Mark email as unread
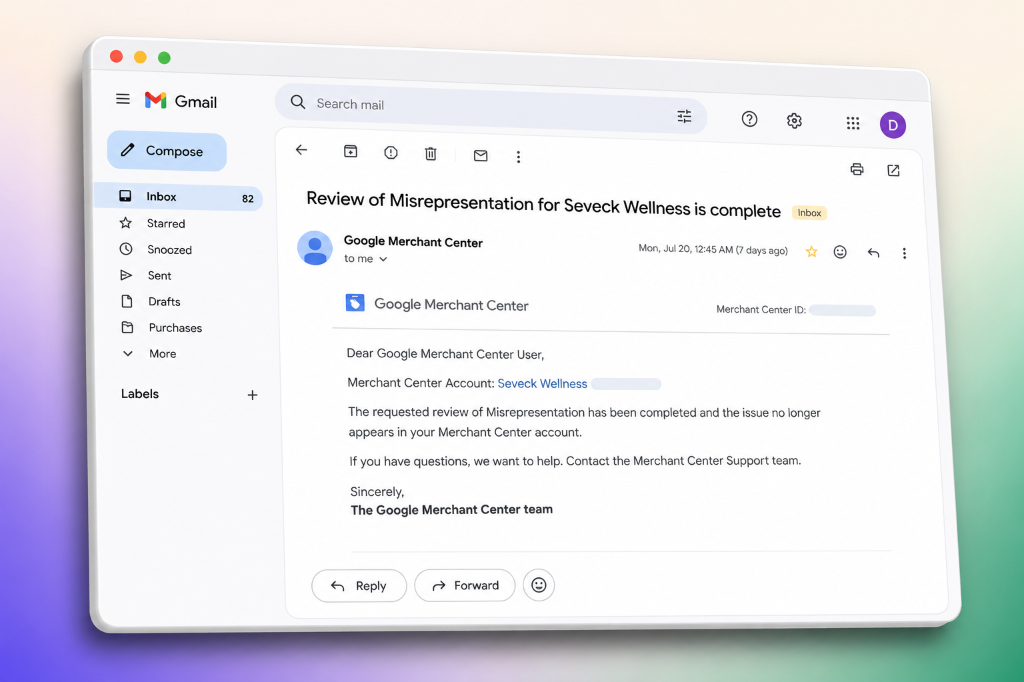Viewport: 1024px width, 682px height. [481, 155]
